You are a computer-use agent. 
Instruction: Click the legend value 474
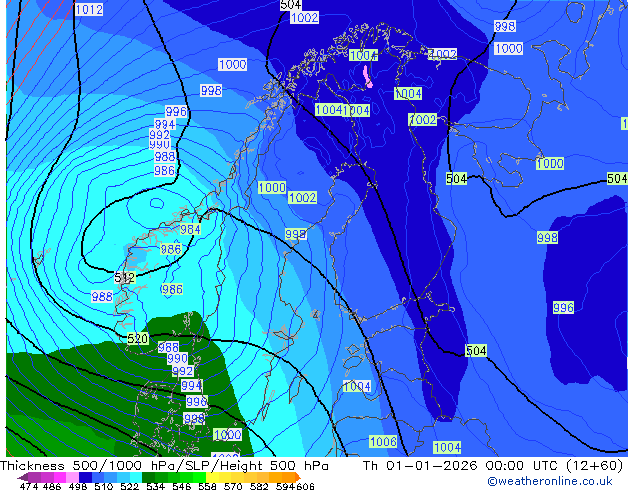[29, 486]
